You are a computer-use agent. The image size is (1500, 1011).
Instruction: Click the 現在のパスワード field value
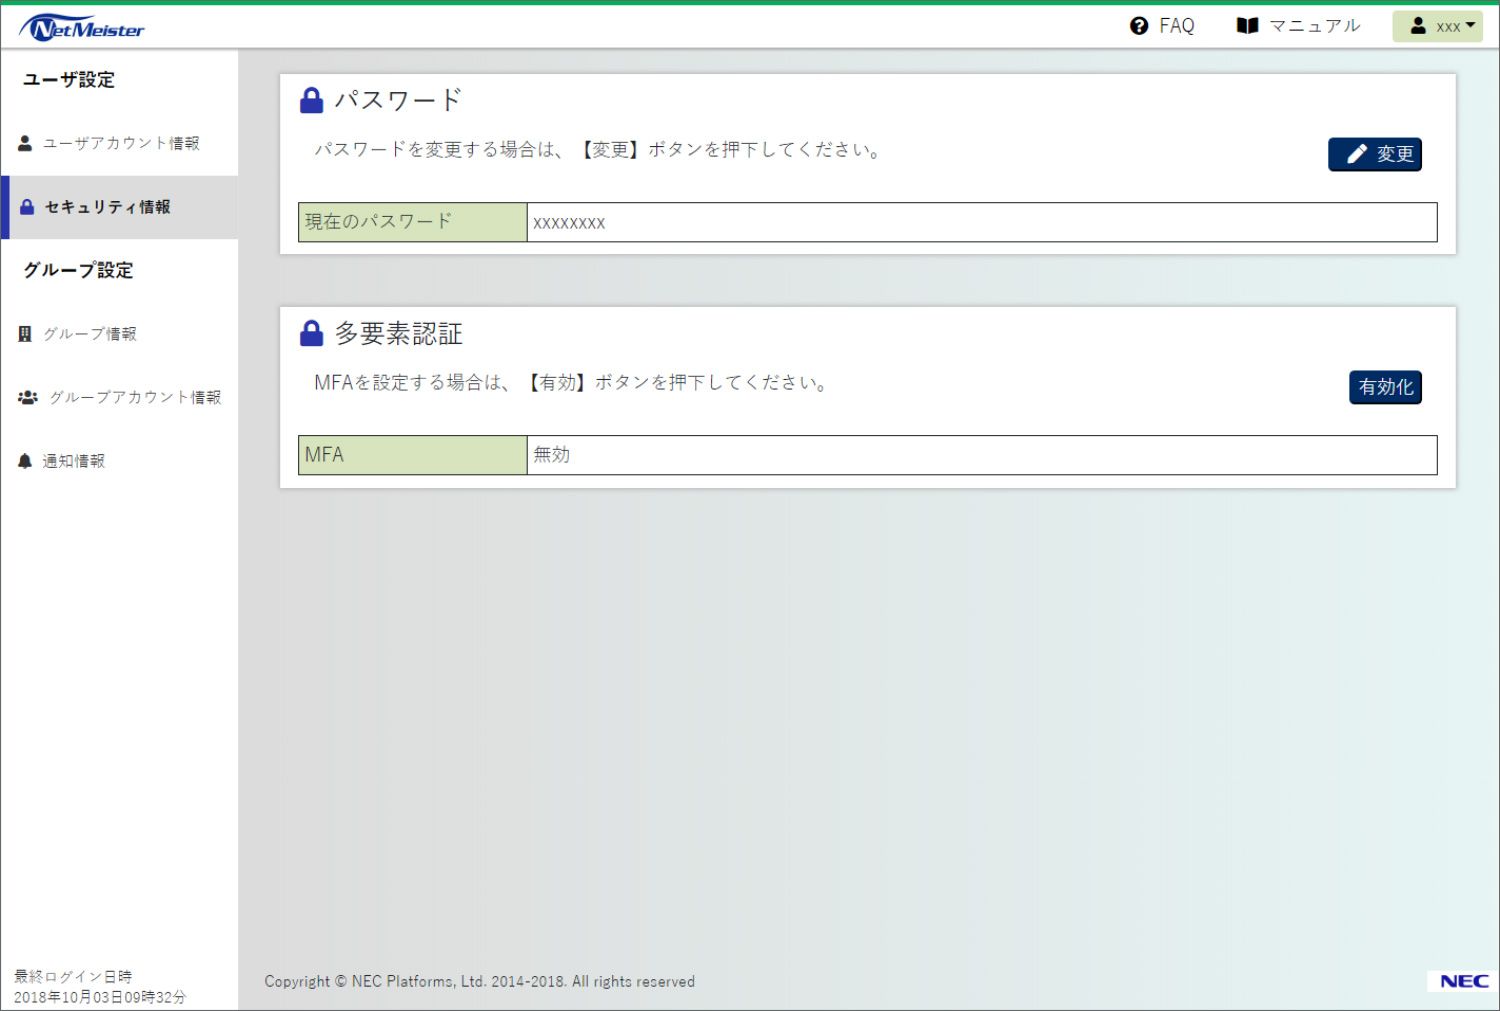980,222
